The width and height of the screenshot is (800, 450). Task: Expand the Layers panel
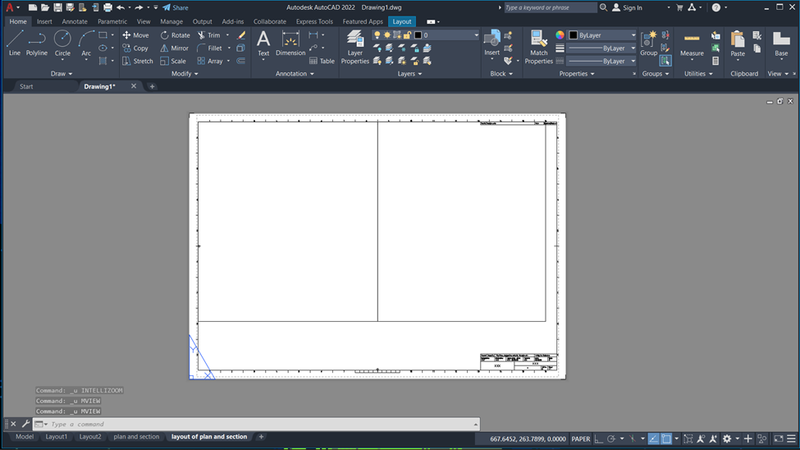[410, 73]
